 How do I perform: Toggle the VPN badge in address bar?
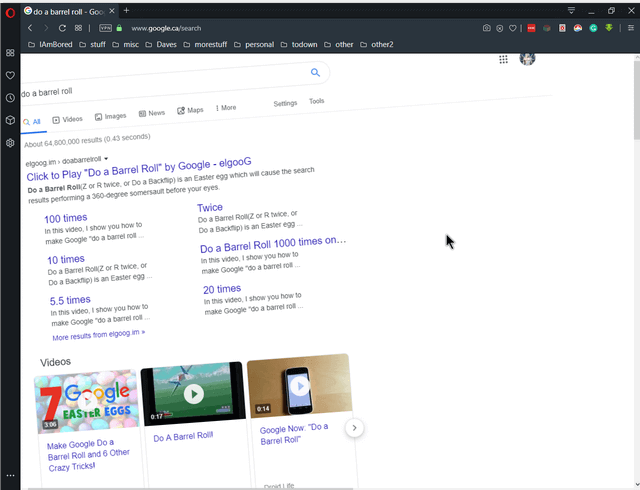pyautogui.click(x=105, y=28)
